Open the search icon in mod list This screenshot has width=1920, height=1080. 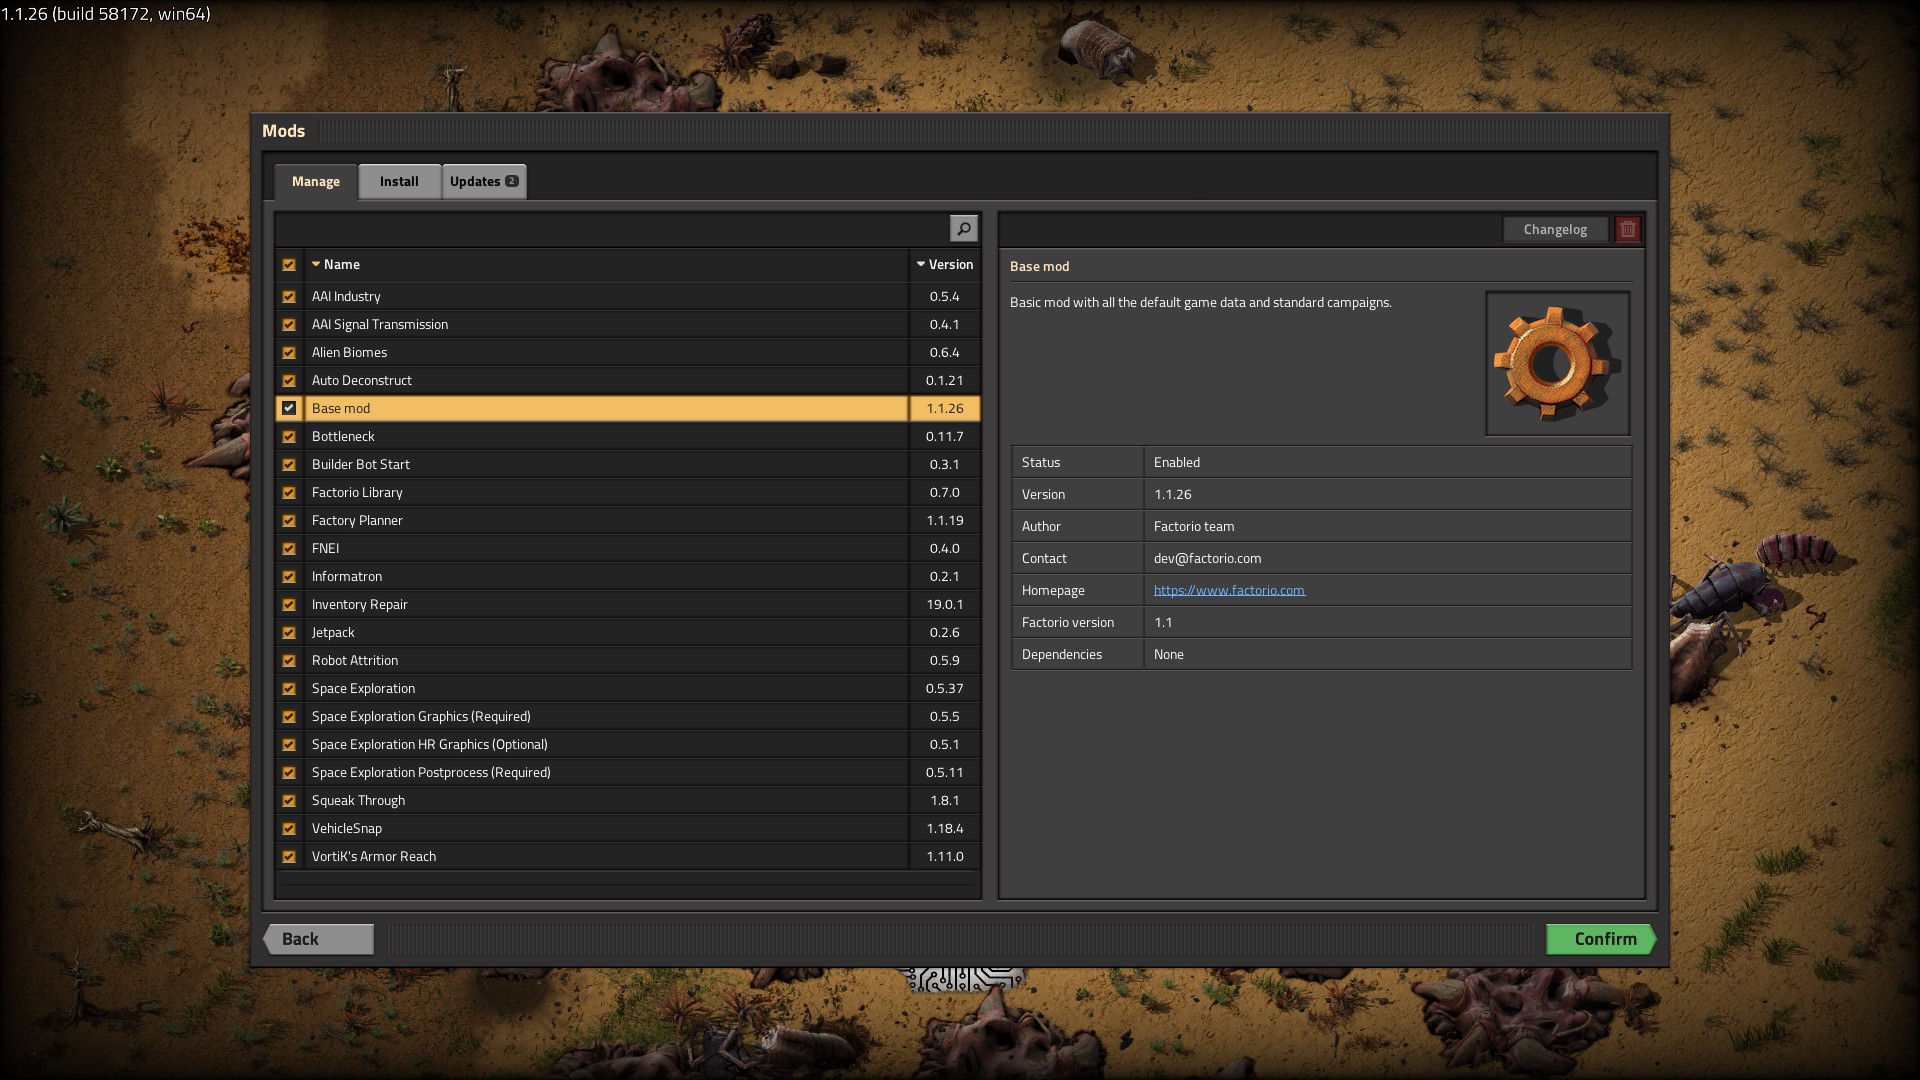964,228
